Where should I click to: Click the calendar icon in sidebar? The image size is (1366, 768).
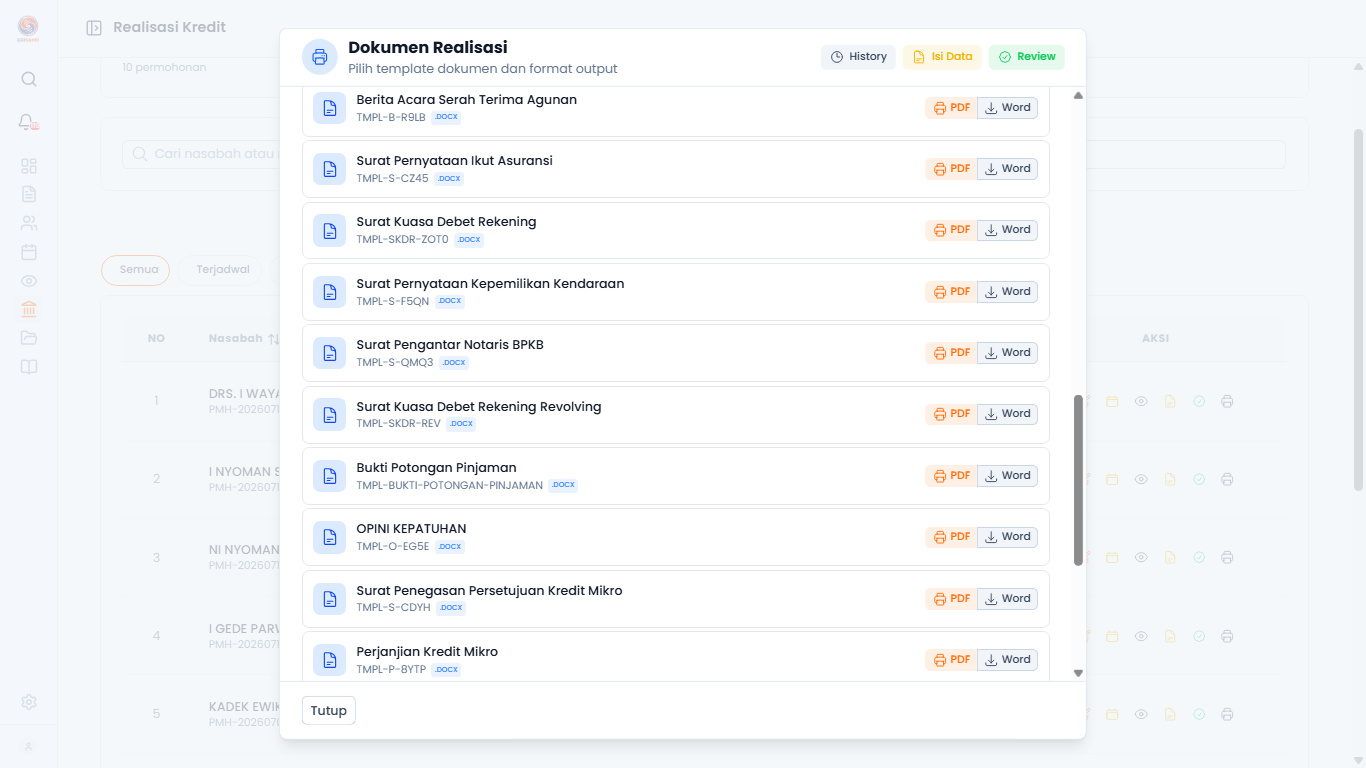coord(29,252)
